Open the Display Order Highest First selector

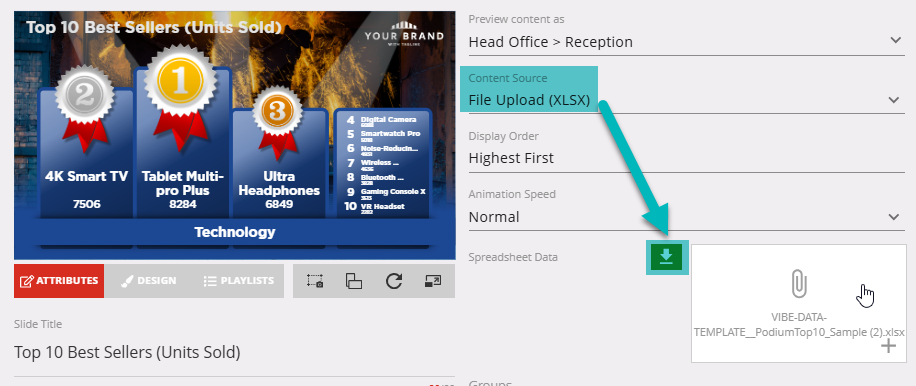pos(686,158)
